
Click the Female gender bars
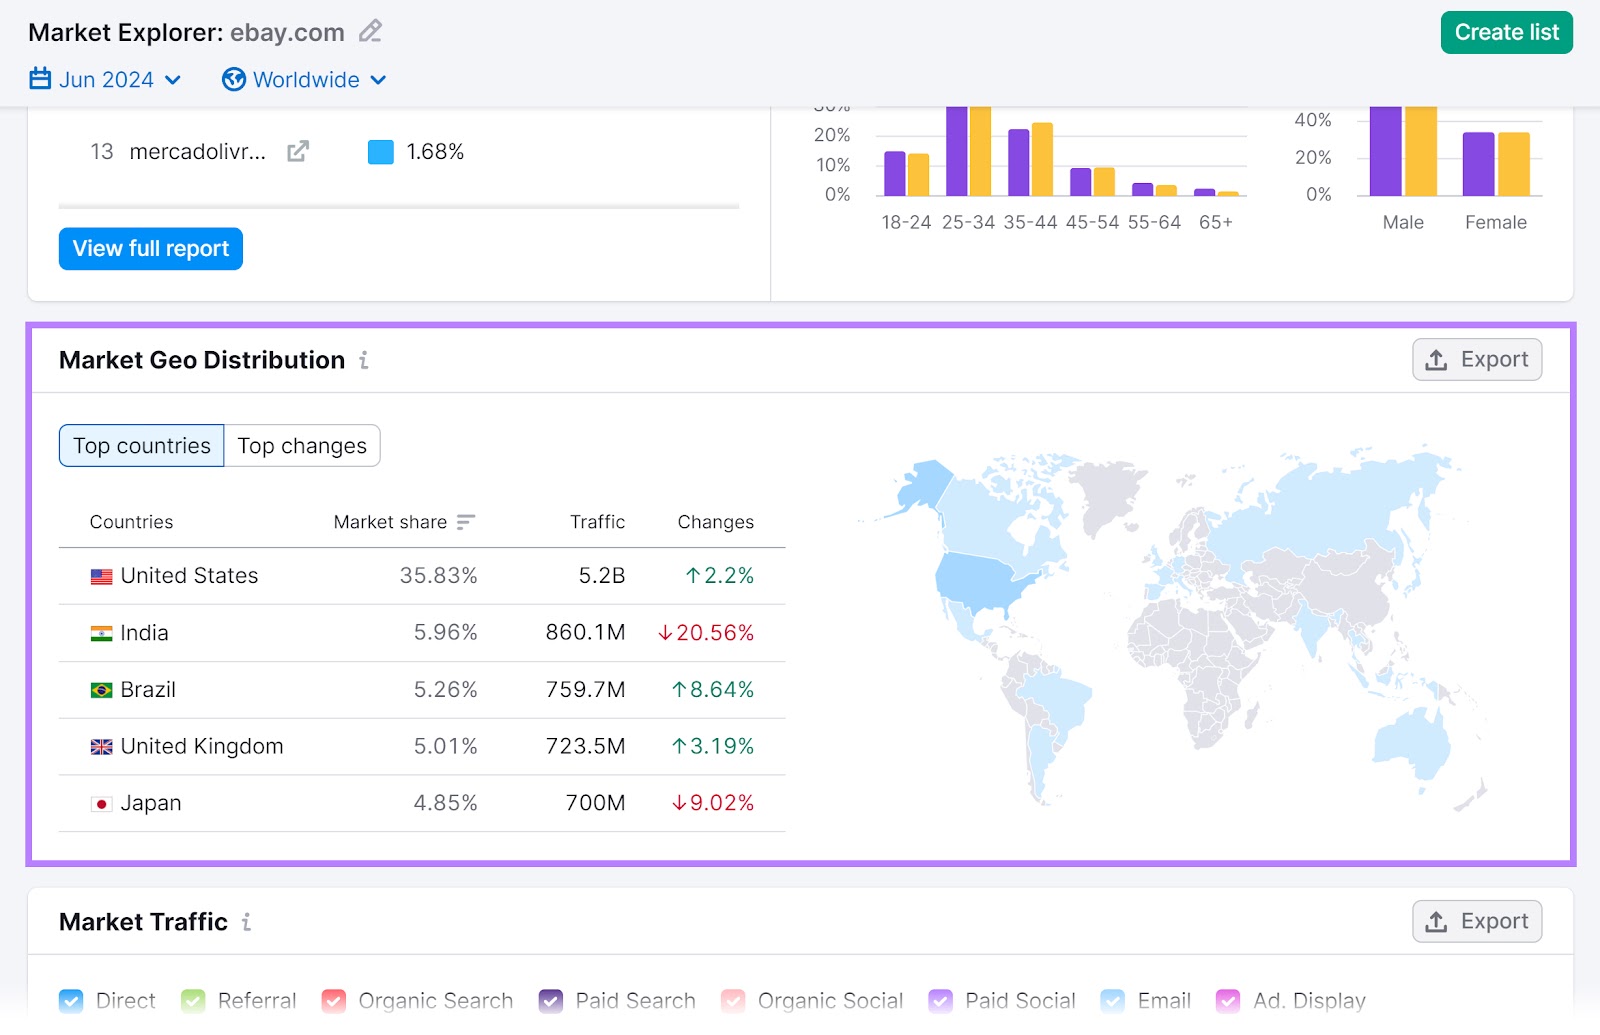(1496, 163)
